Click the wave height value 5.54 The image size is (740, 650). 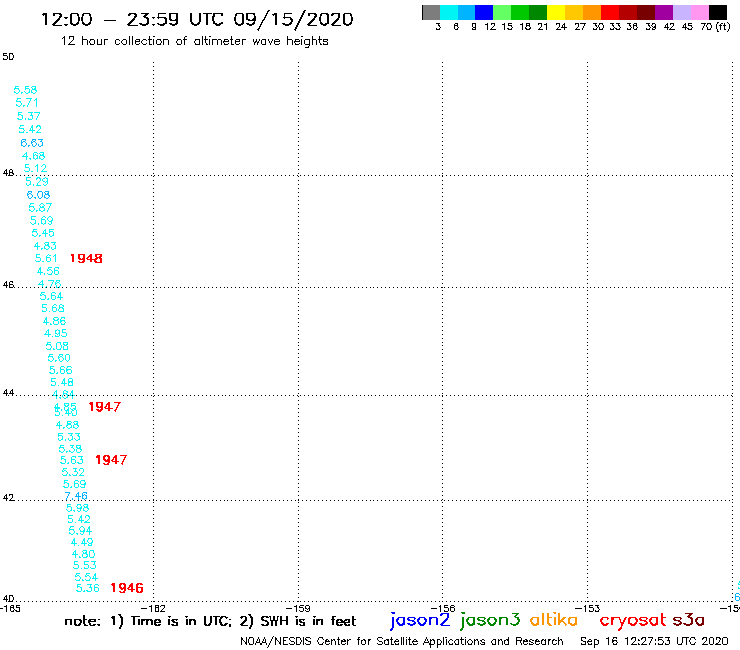tap(86, 577)
